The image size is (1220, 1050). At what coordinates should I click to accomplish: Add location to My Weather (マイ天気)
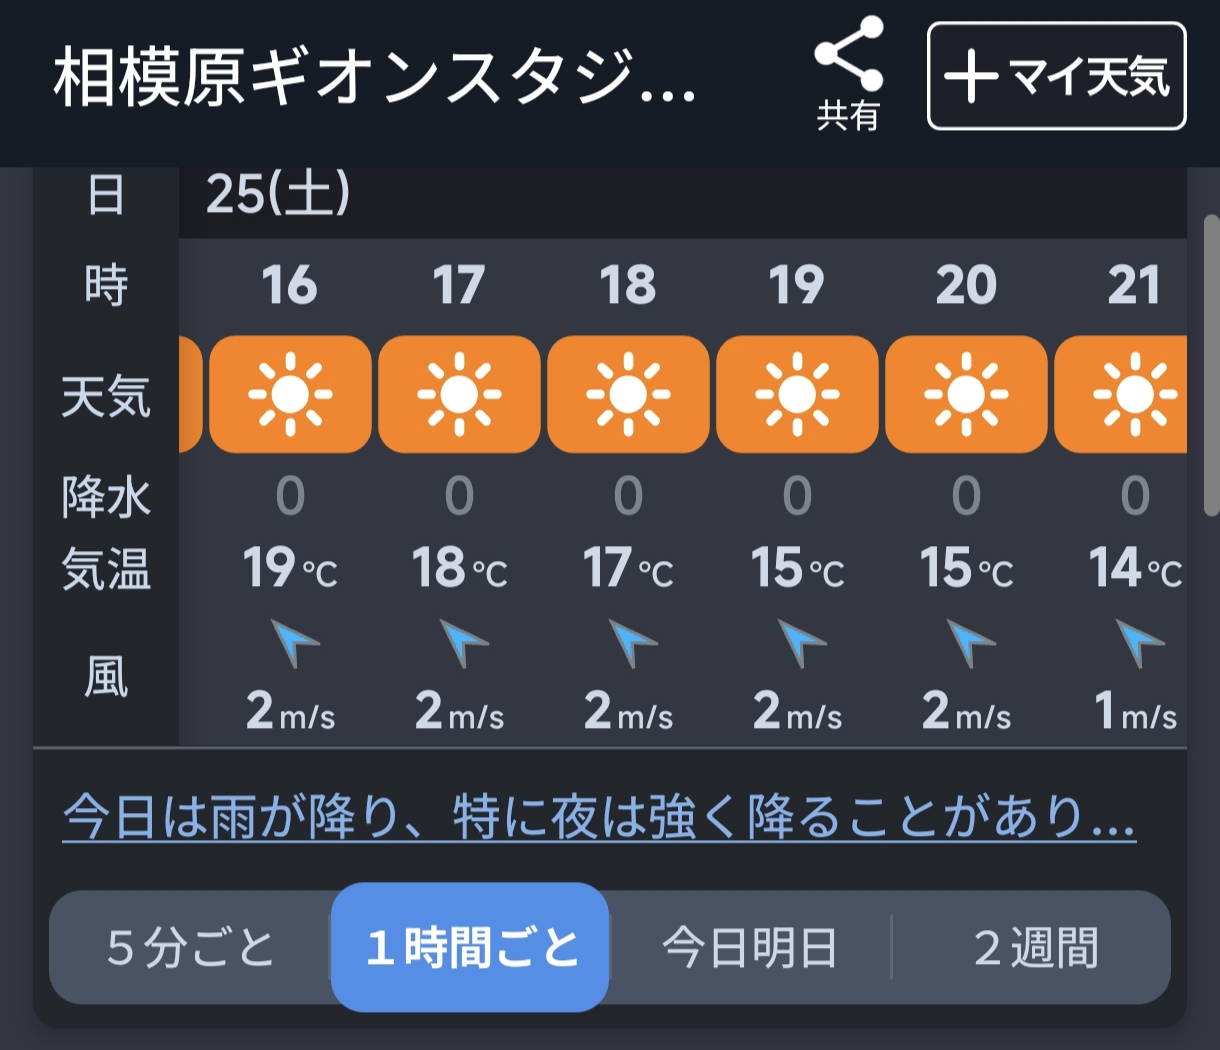coord(1057,77)
